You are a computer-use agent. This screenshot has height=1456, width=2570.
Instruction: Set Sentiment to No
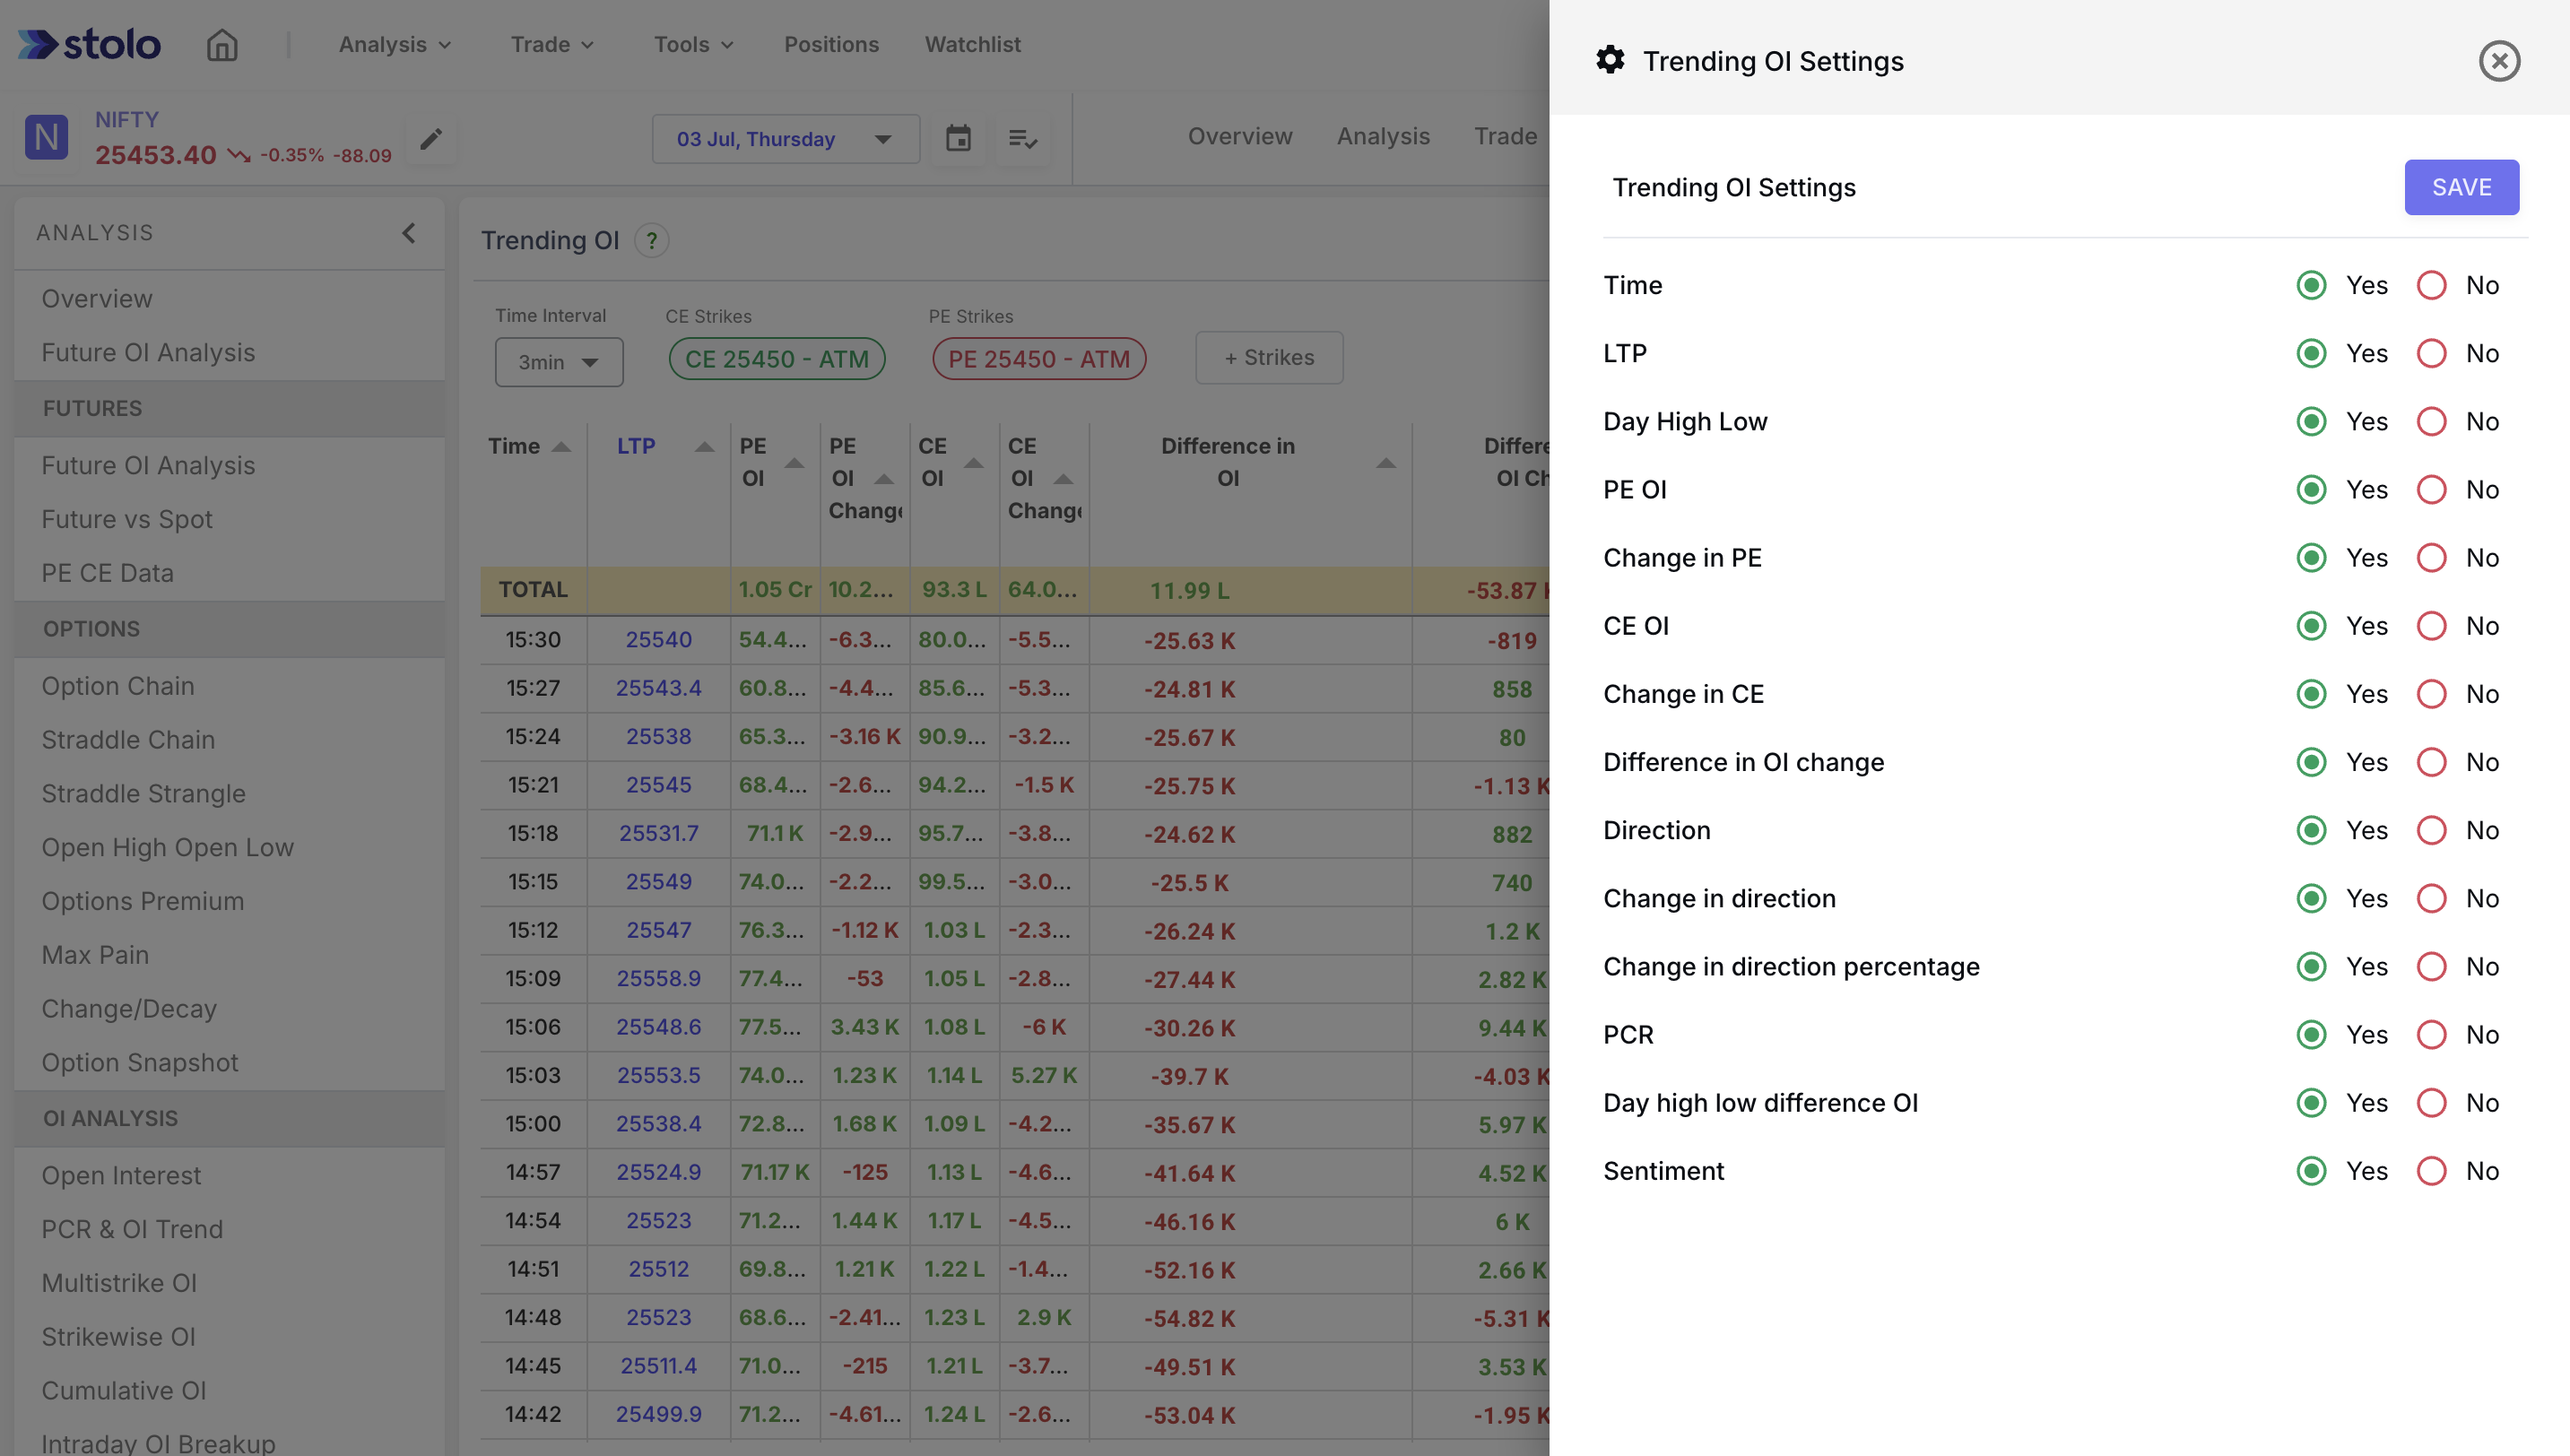click(2431, 1171)
